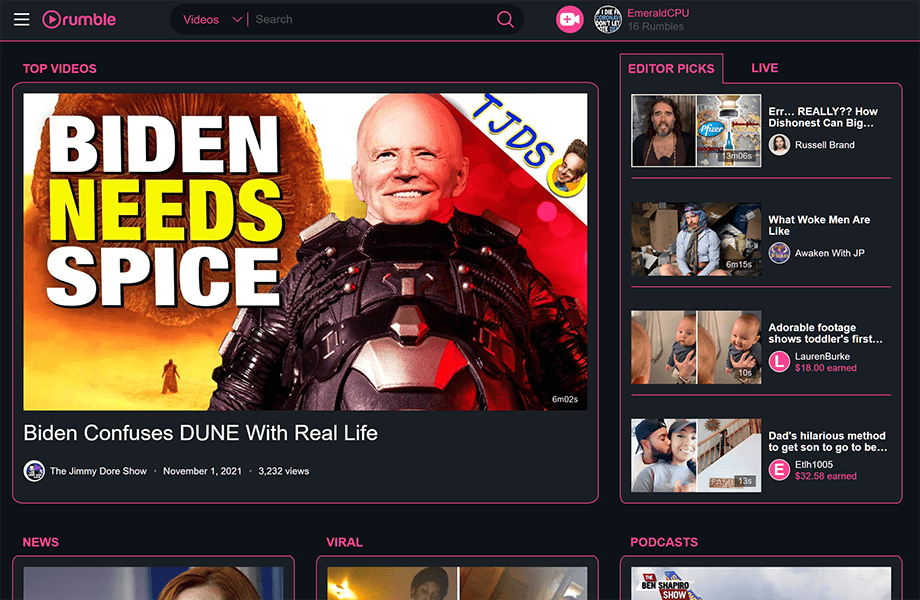
Task: Click the EmeraldCPU username
Action: (658, 13)
